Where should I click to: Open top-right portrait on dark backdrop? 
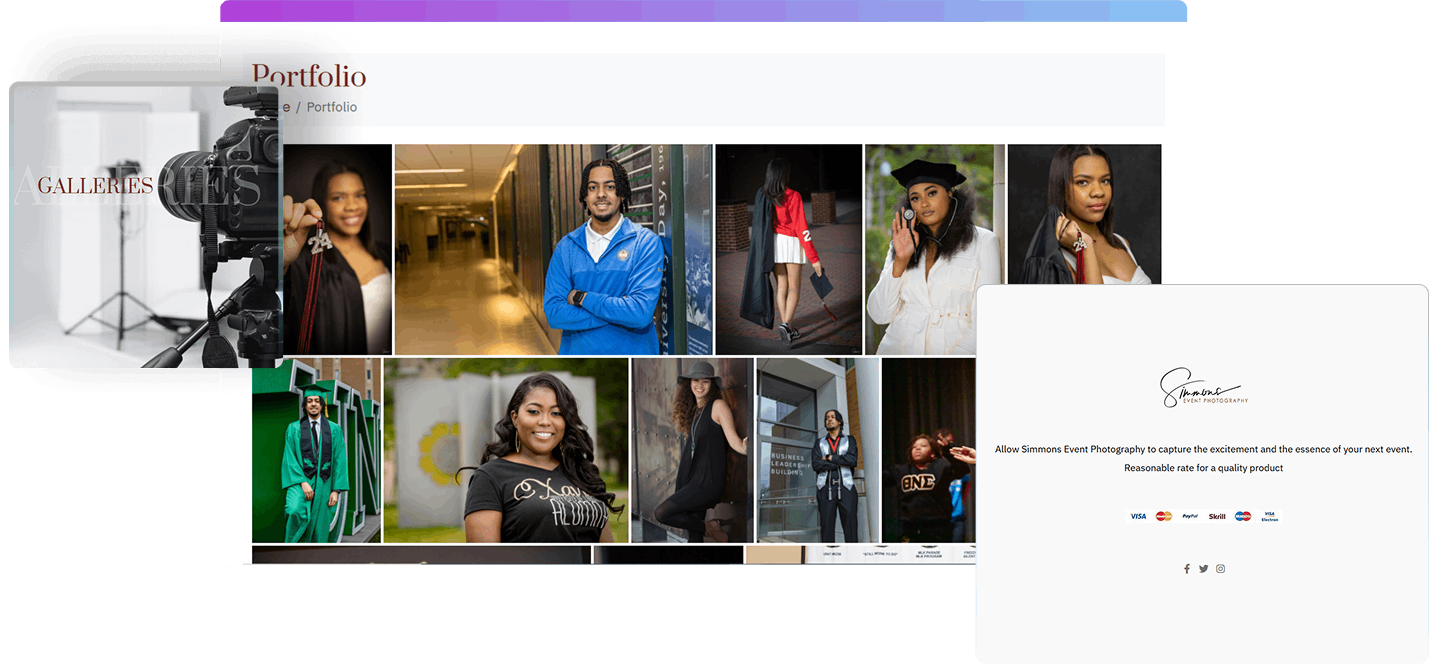pos(1085,214)
